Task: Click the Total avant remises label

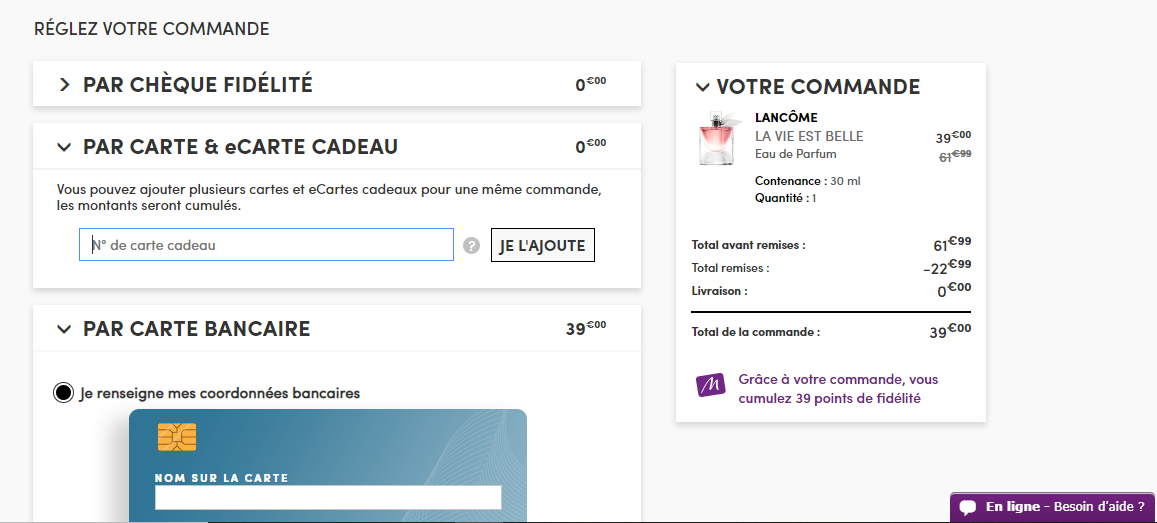Action: [748, 245]
